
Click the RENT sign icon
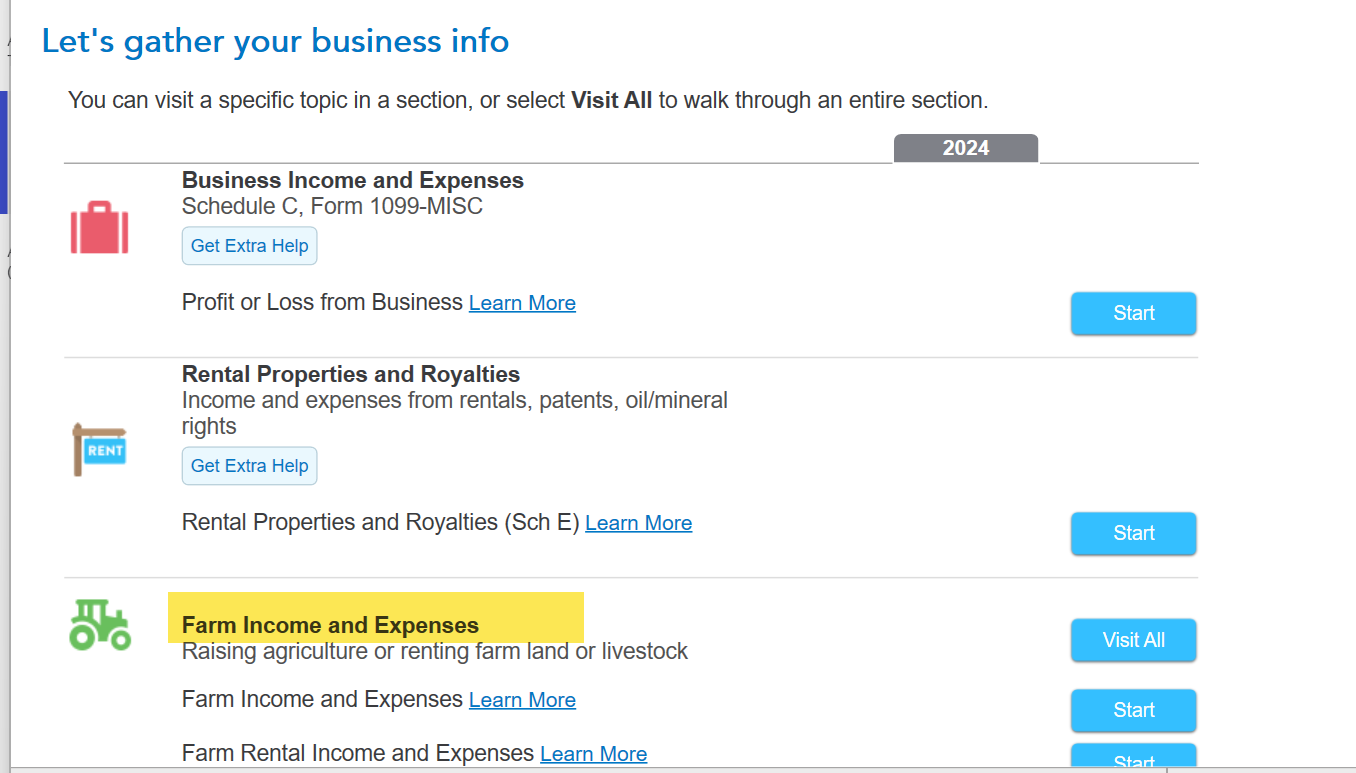[x=99, y=449]
